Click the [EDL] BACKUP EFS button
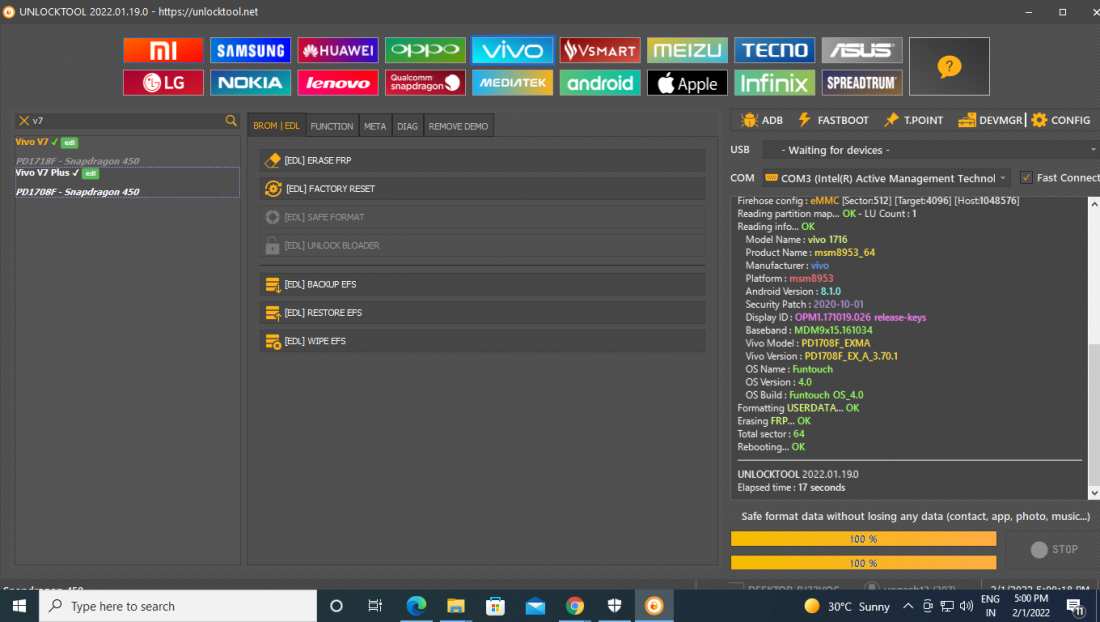The height and width of the screenshot is (622, 1100). 482,284
